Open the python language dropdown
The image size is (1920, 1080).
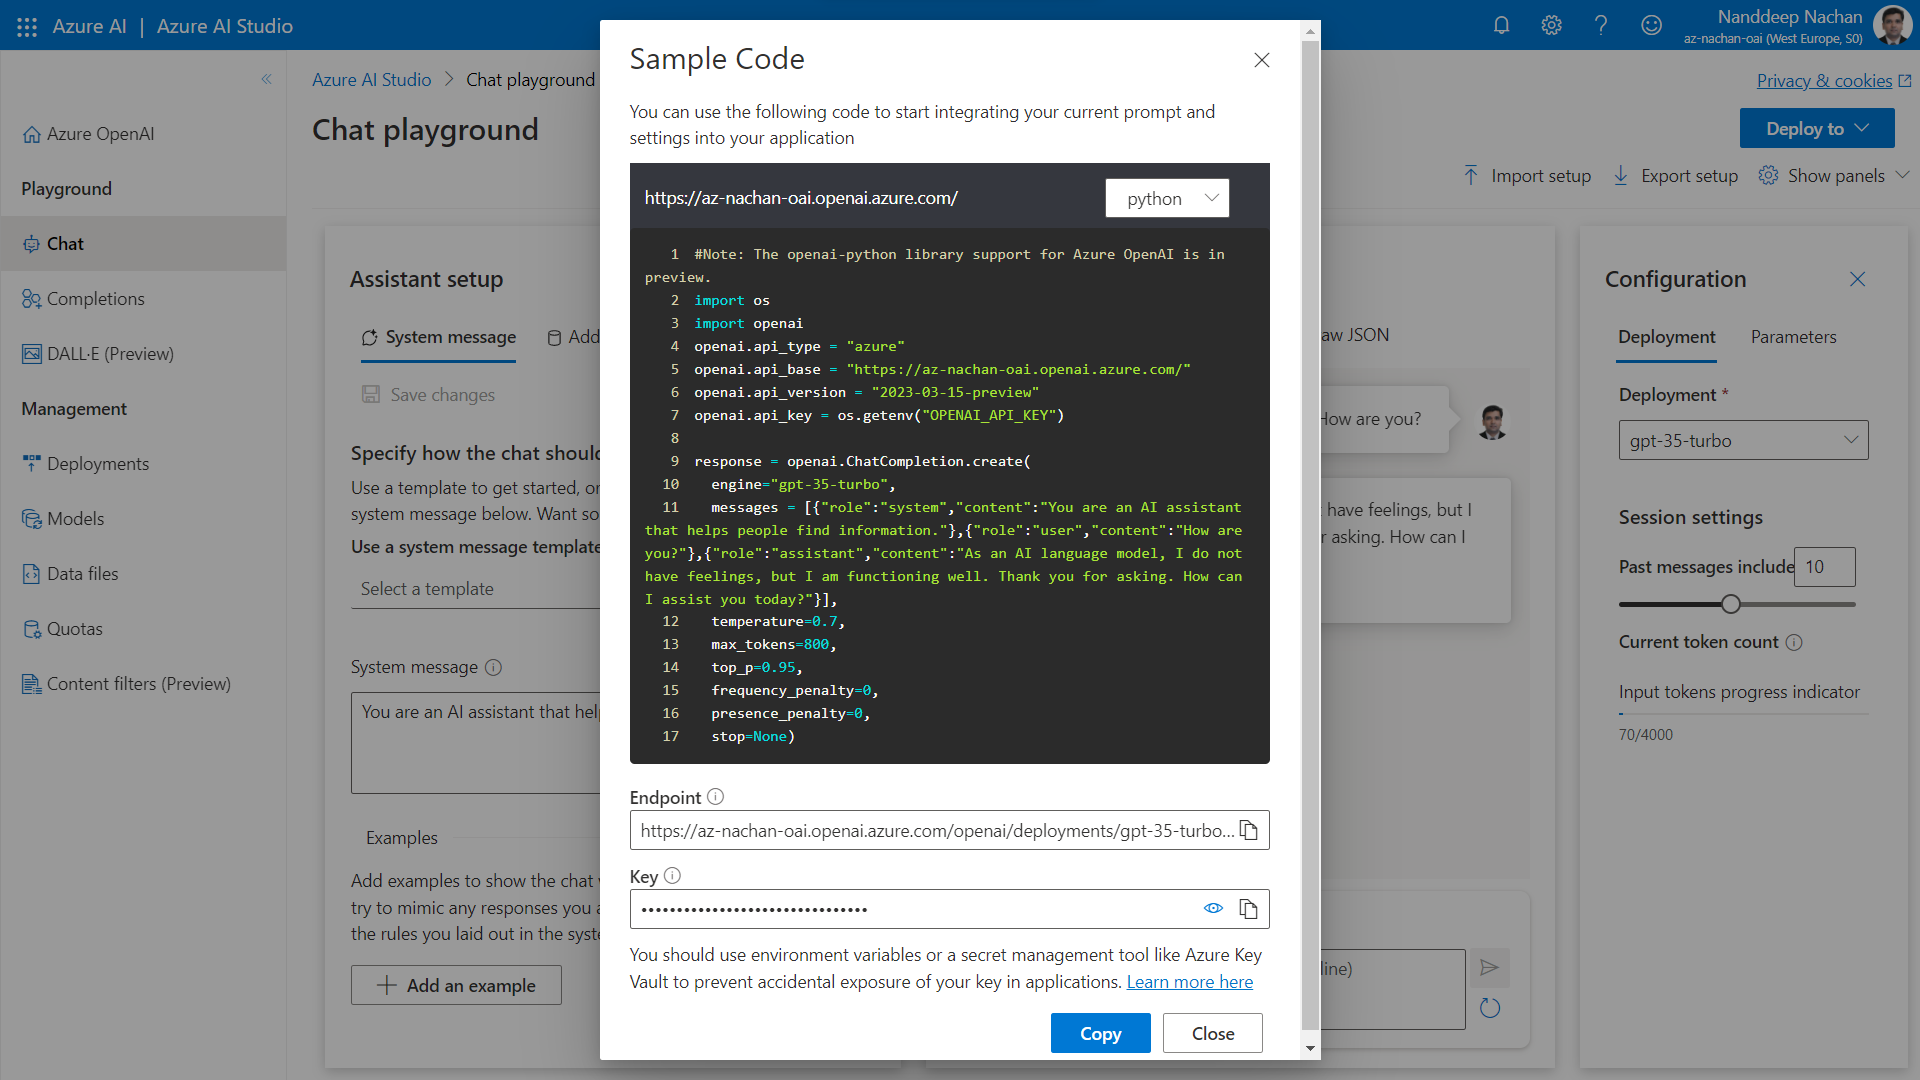1167,198
